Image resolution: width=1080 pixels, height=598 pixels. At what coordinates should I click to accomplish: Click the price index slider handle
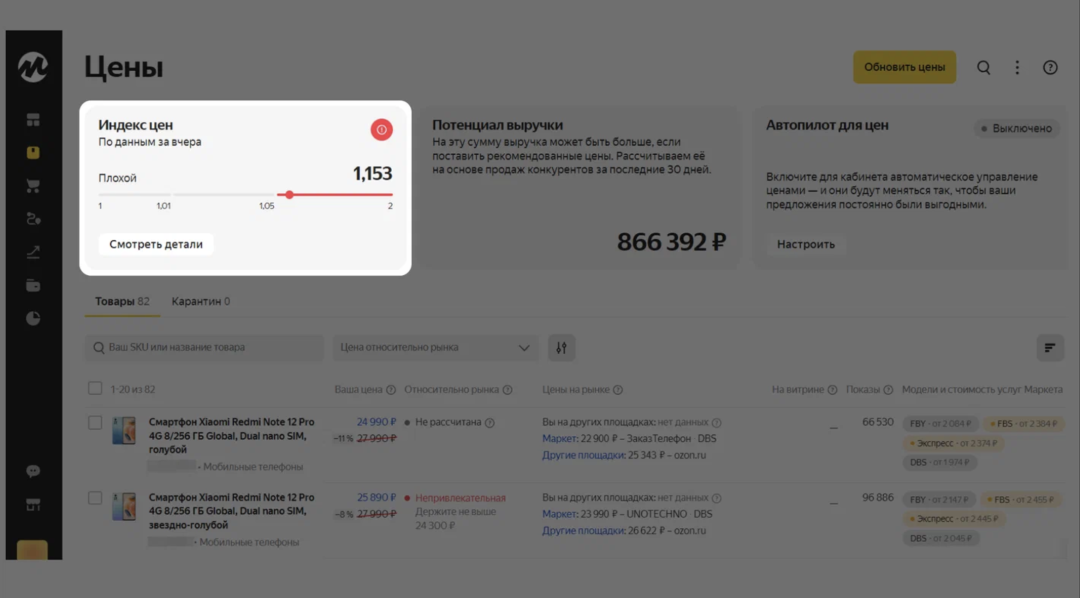click(x=289, y=195)
